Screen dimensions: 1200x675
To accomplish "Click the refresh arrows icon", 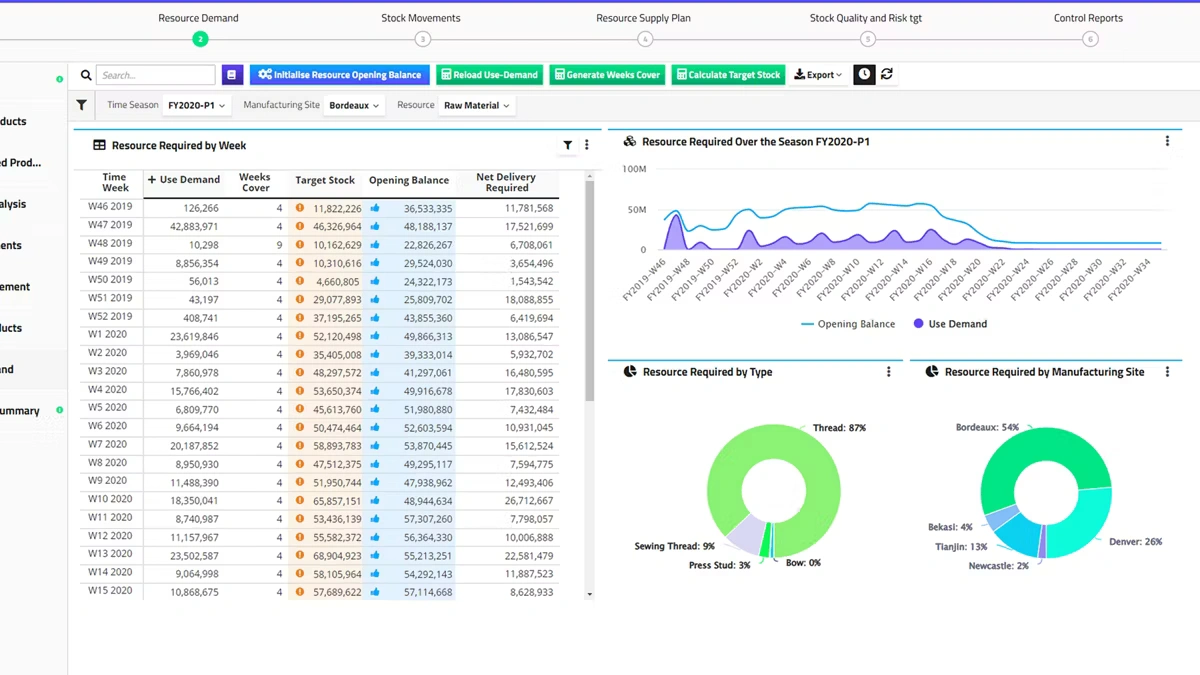I will point(887,75).
